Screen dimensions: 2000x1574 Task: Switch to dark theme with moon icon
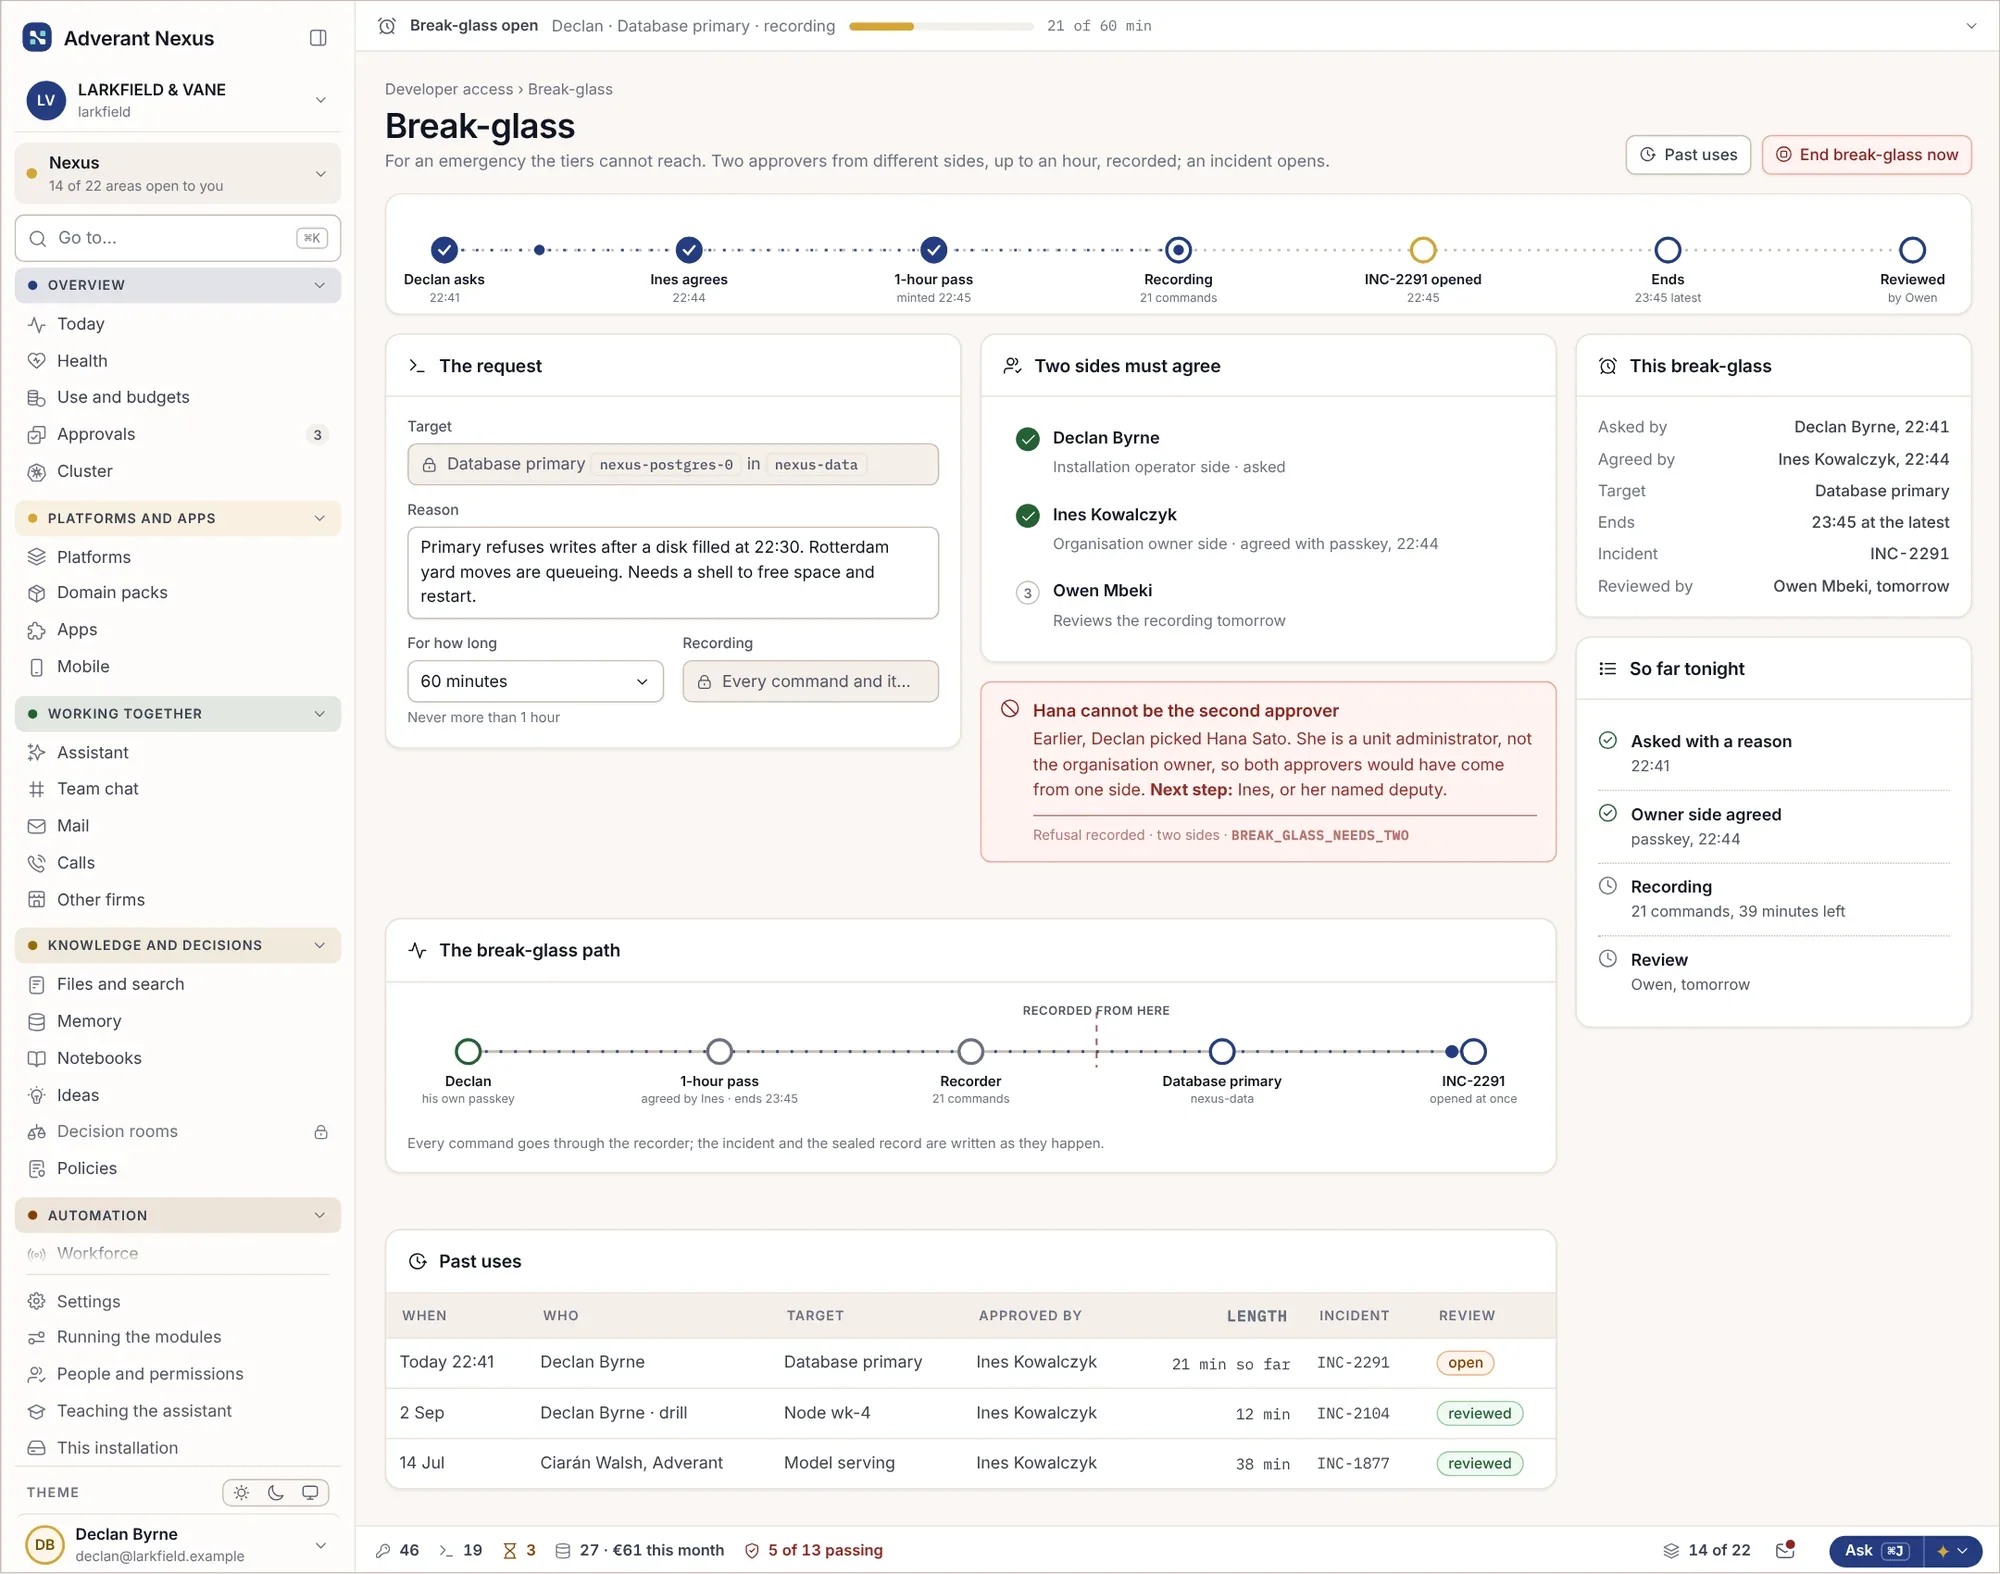(276, 1492)
